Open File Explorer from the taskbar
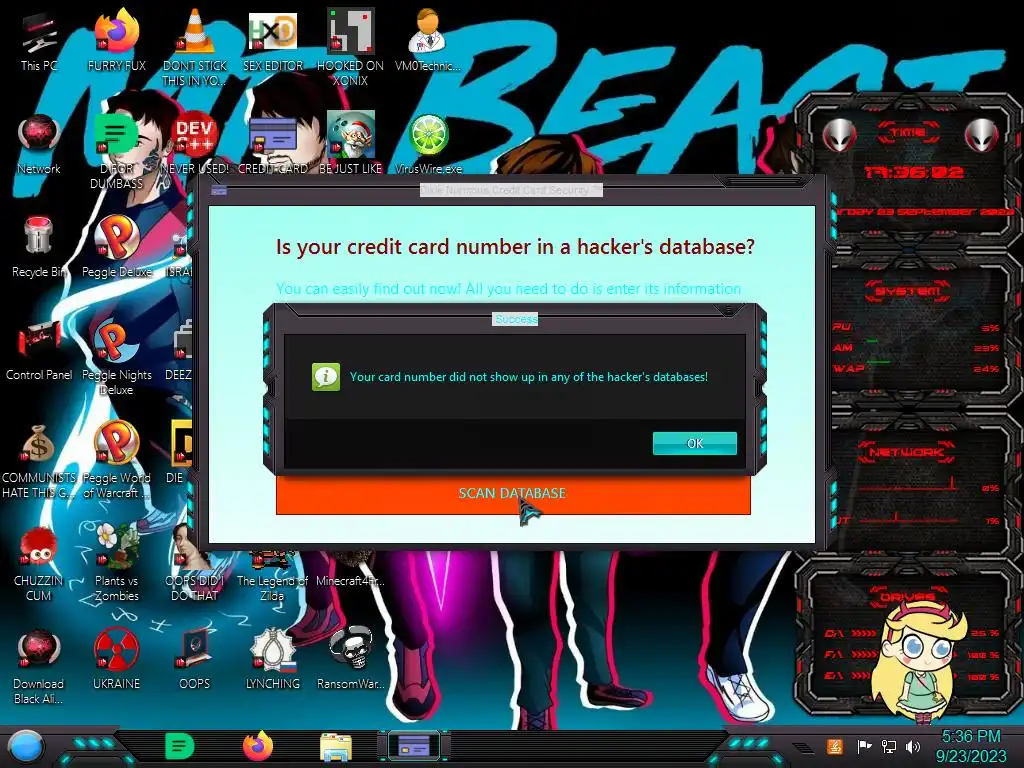 pos(336,748)
